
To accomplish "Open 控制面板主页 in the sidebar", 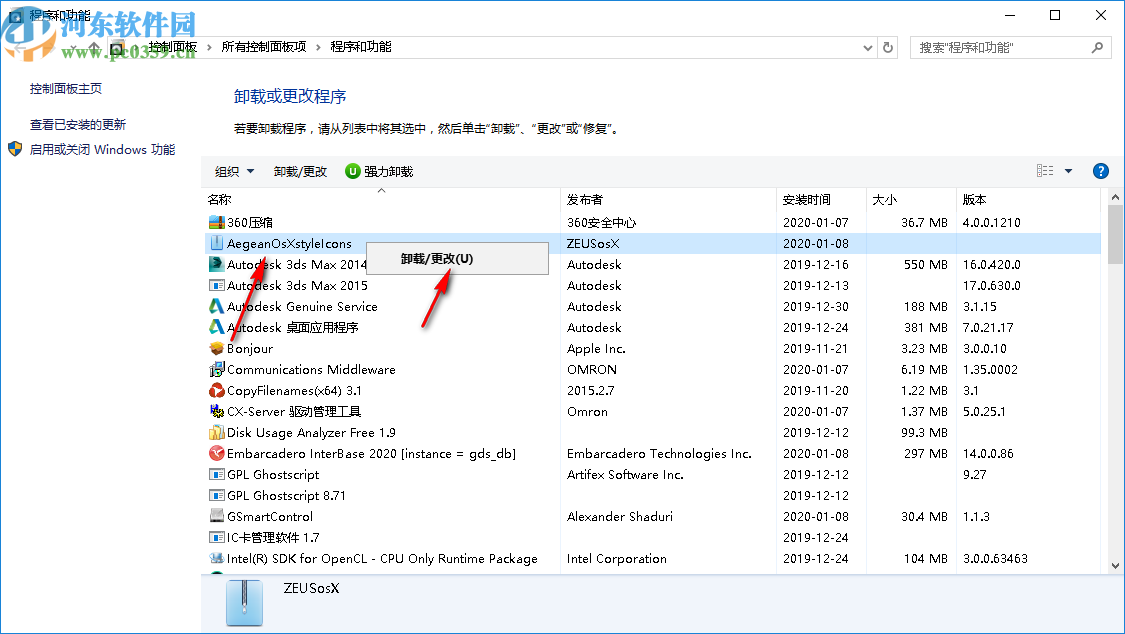I will (x=65, y=86).
